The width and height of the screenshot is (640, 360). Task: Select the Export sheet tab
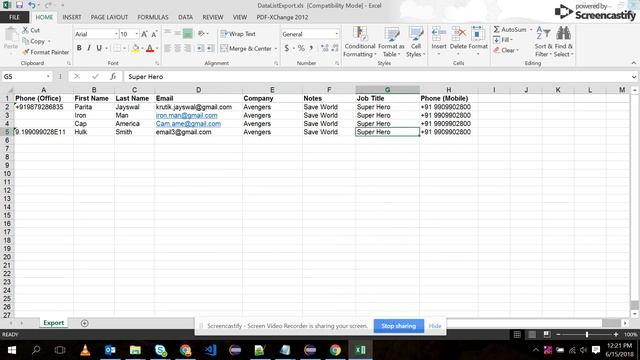pos(53,323)
